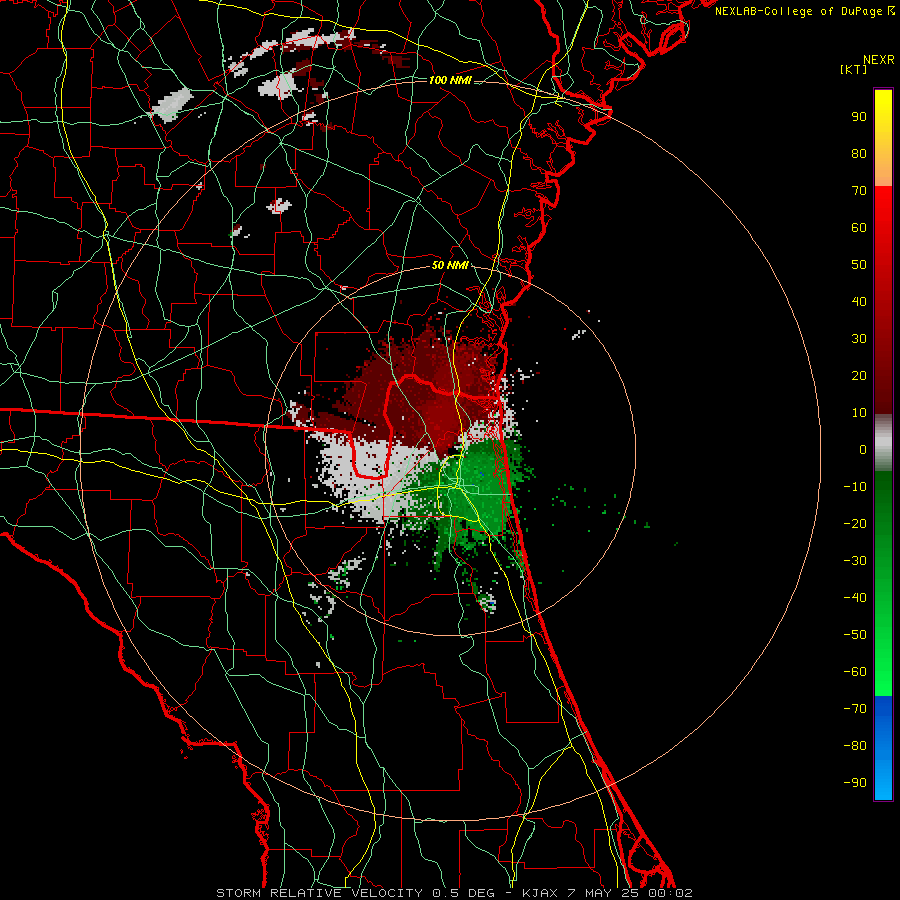This screenshot has width=900, height=900.
Task: Click the '100 NMI' range ring label
Action: pyautogui.click(x=450, y=80)
